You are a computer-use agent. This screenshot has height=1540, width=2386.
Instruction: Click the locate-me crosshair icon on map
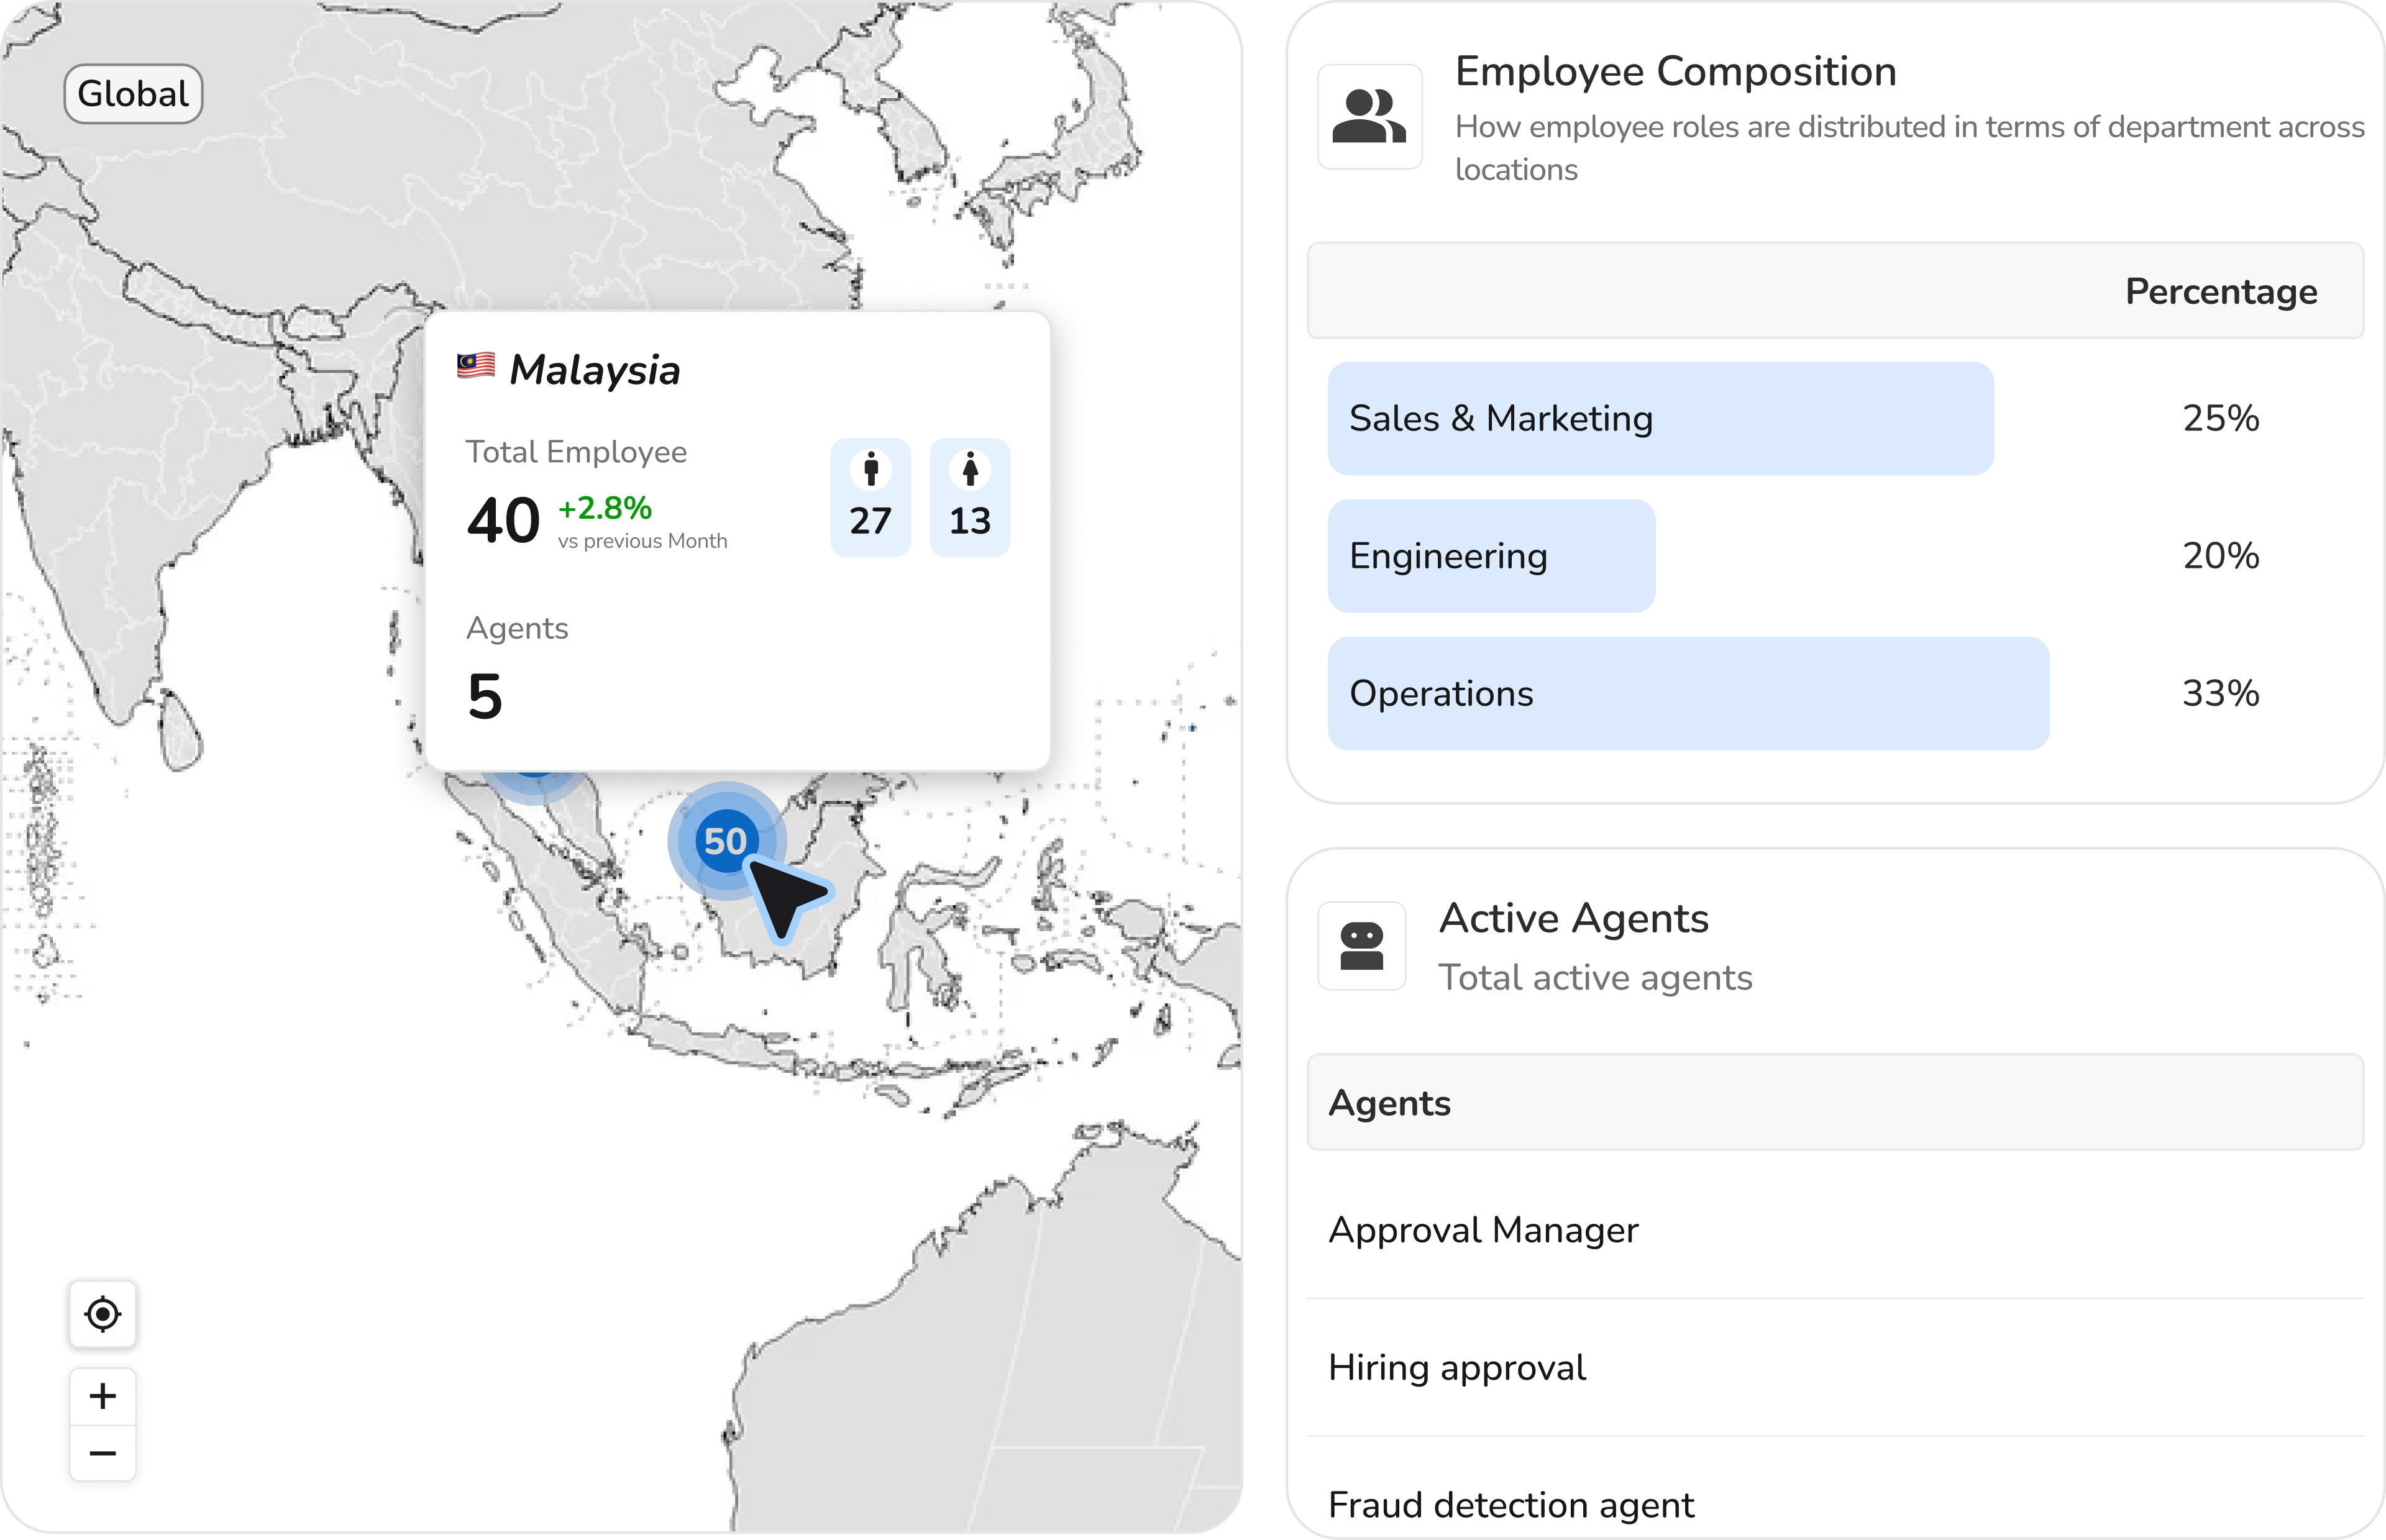coord(103,1315)
